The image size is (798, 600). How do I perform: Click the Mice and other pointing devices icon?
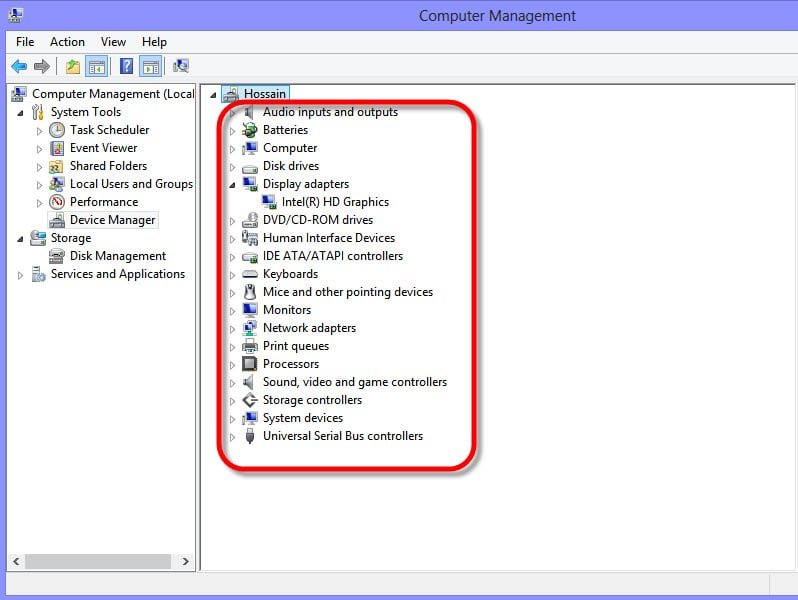coord(250,292)
